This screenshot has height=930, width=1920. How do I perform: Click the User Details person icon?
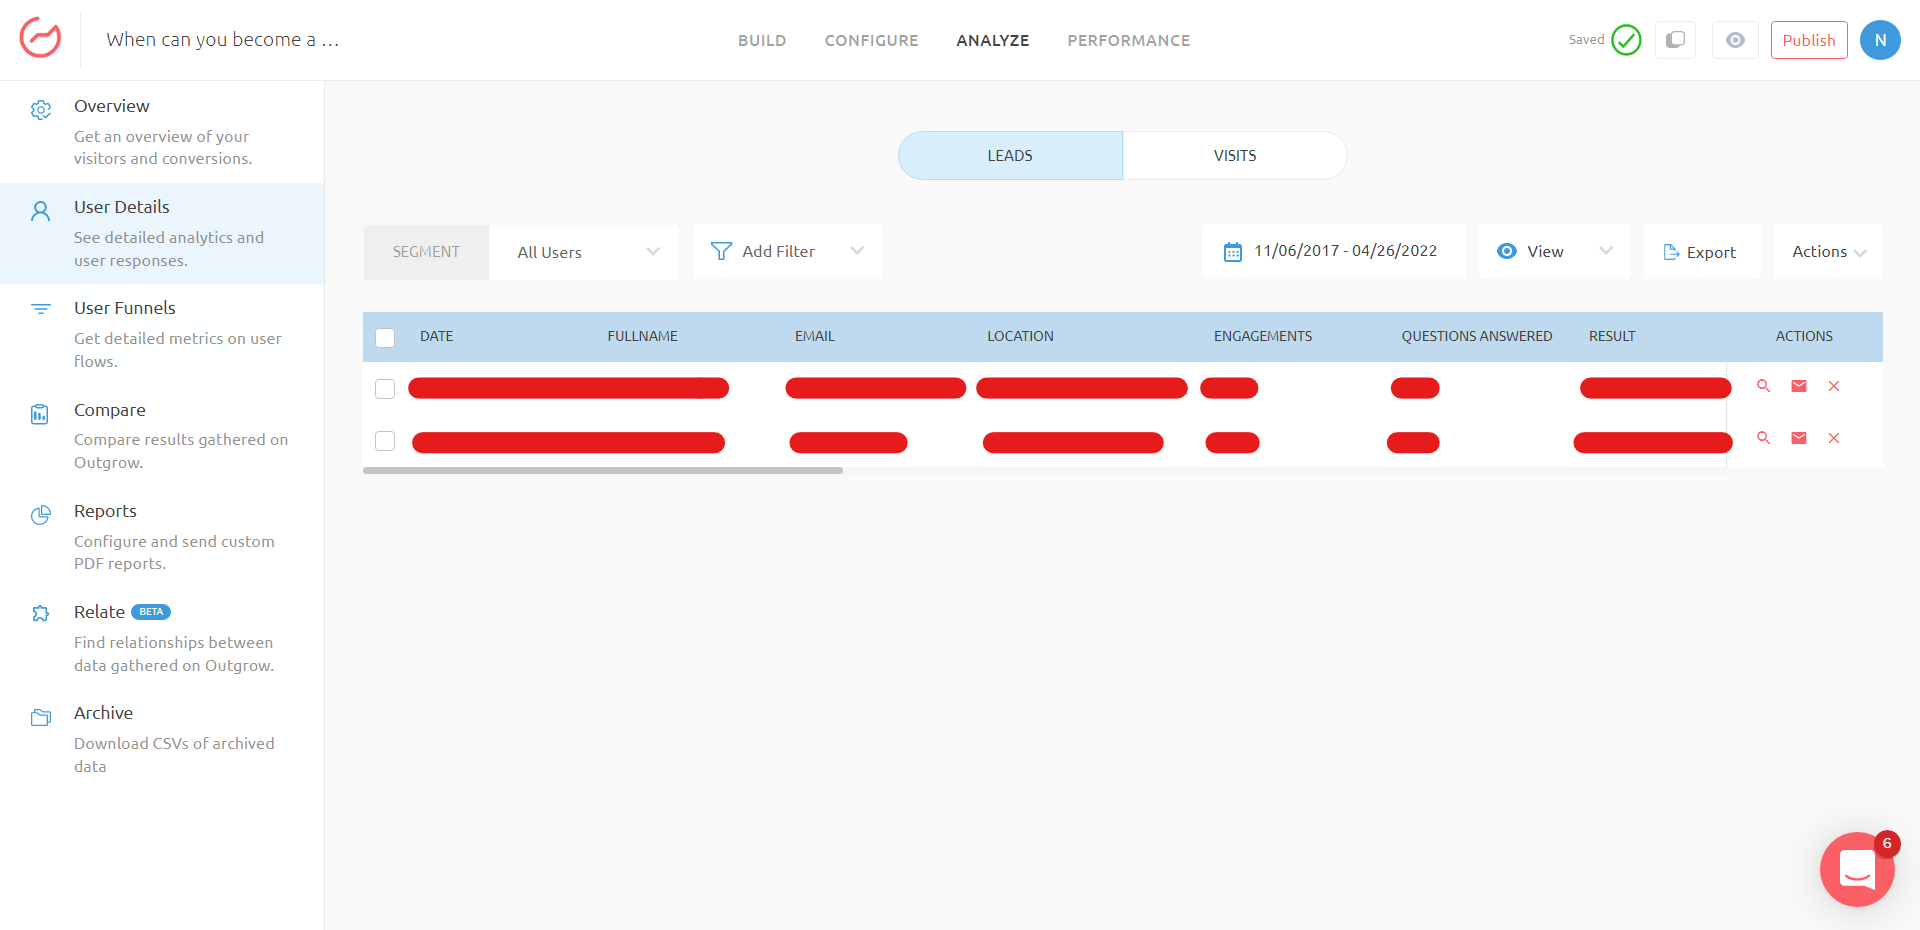(41, 211)
